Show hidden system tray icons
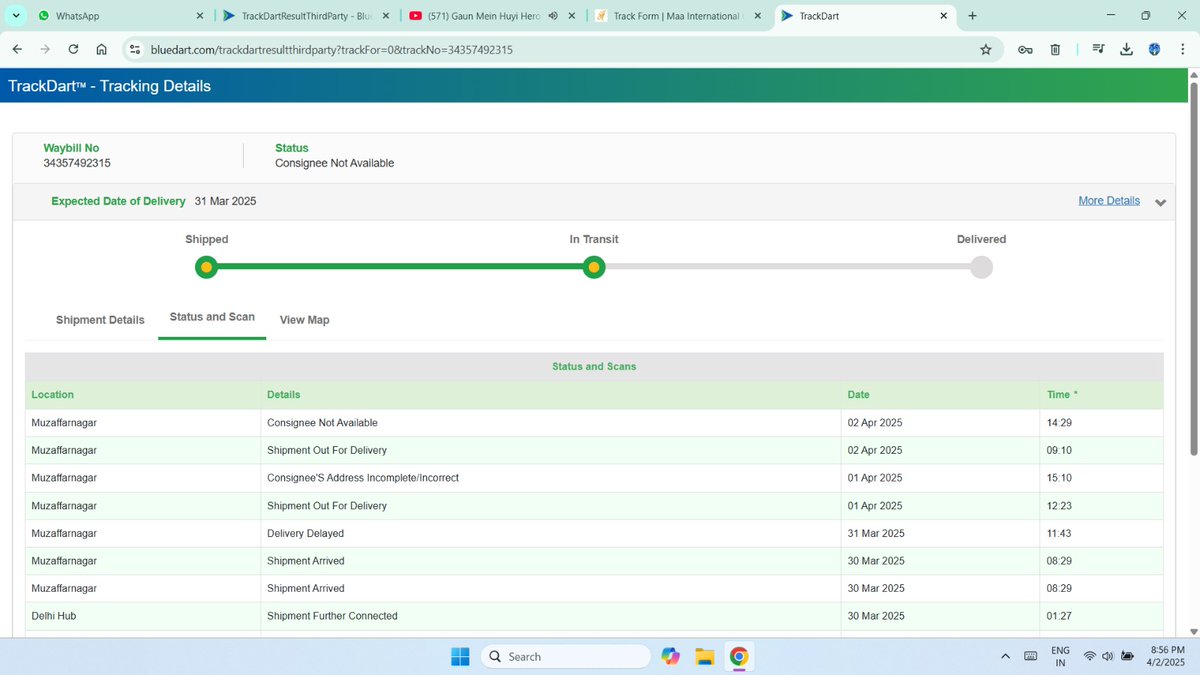1200x675 pixels. (x=1005, y=656)
